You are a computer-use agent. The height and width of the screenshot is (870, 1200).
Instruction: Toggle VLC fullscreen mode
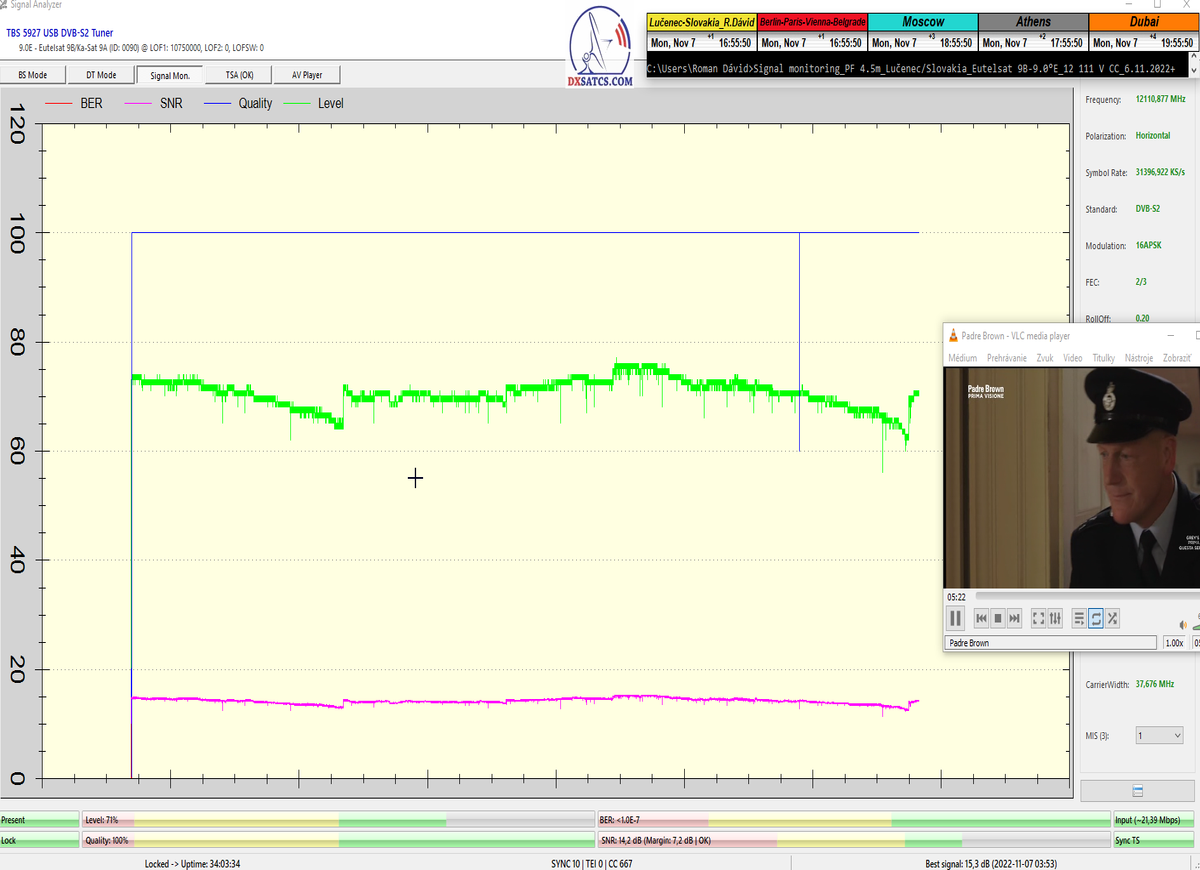[x=1039, y=618]
